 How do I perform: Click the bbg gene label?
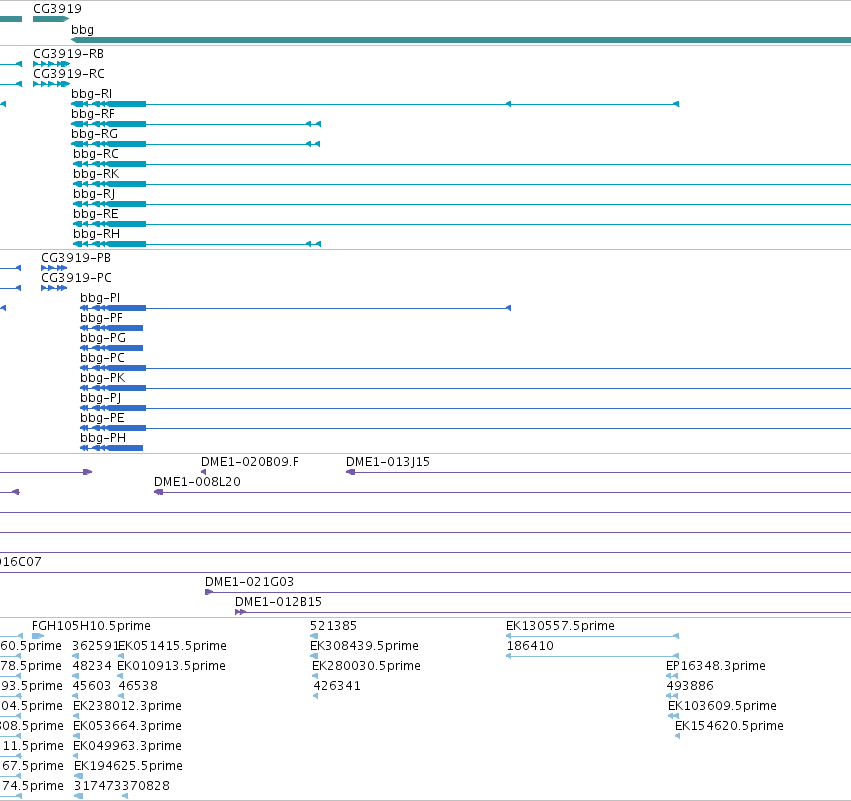click(82, 30)
